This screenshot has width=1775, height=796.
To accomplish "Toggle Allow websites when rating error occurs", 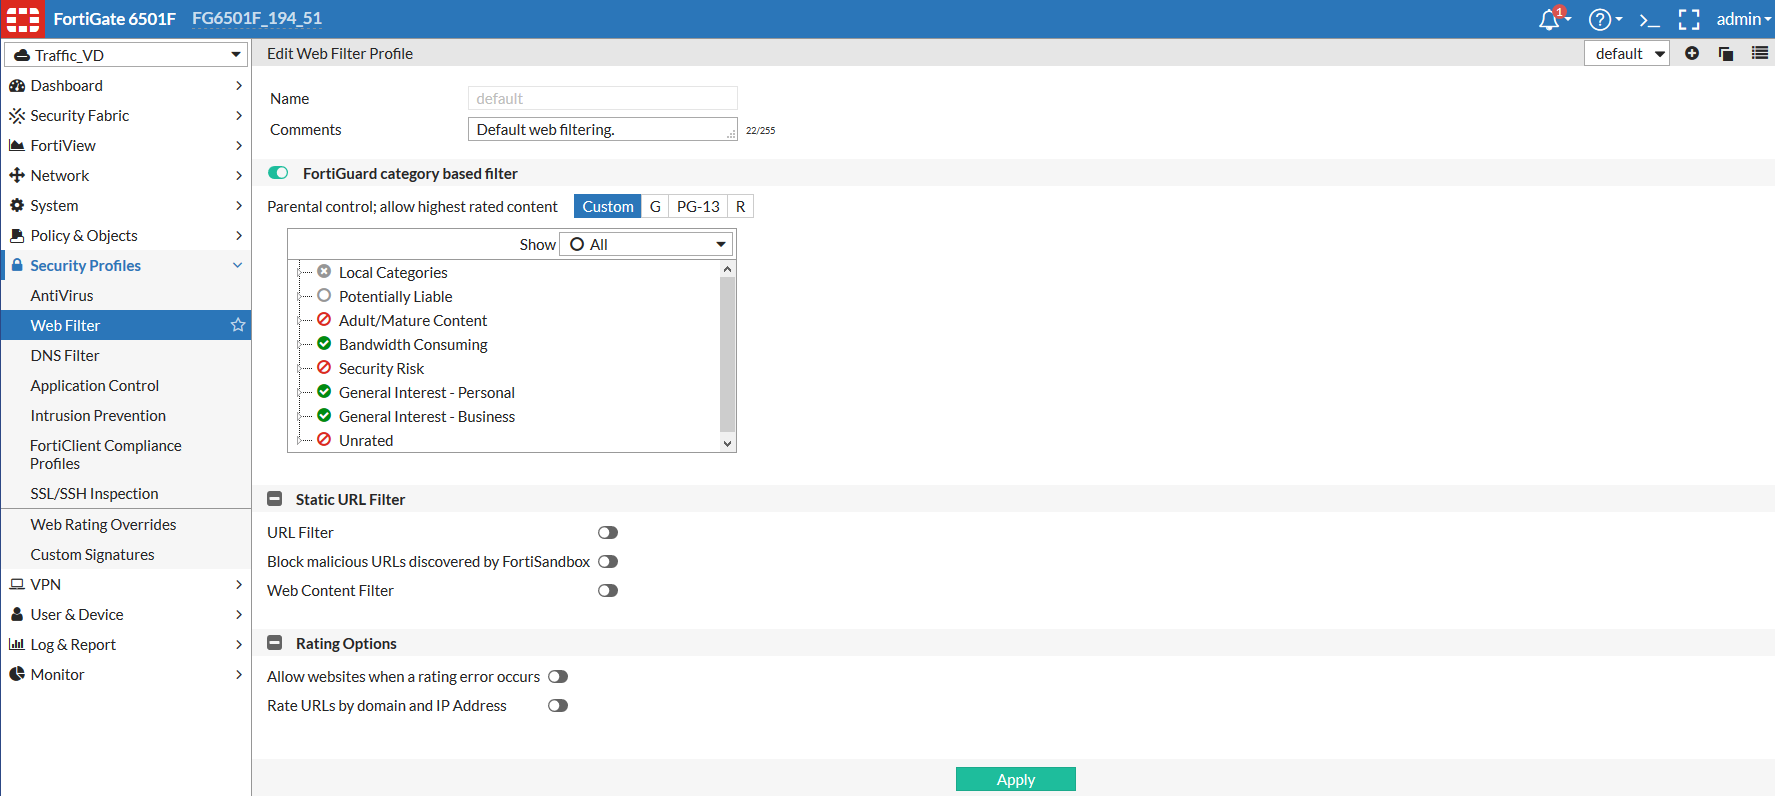I will tap(558, 677).
